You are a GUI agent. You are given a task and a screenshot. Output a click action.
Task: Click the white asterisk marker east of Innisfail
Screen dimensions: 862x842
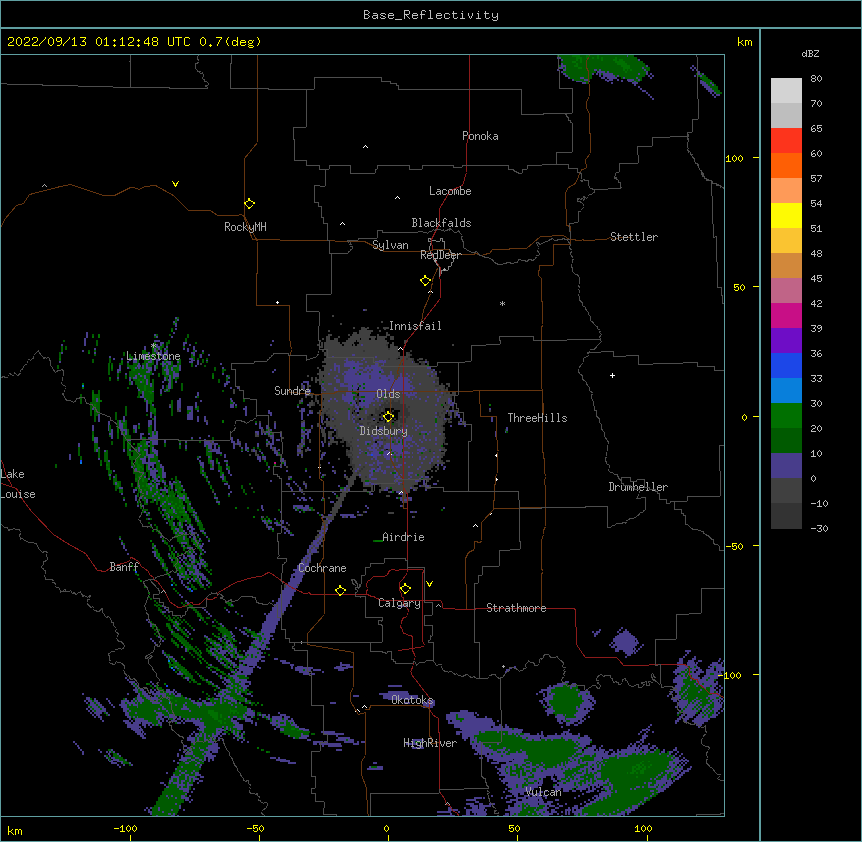(x=502, y=303)
